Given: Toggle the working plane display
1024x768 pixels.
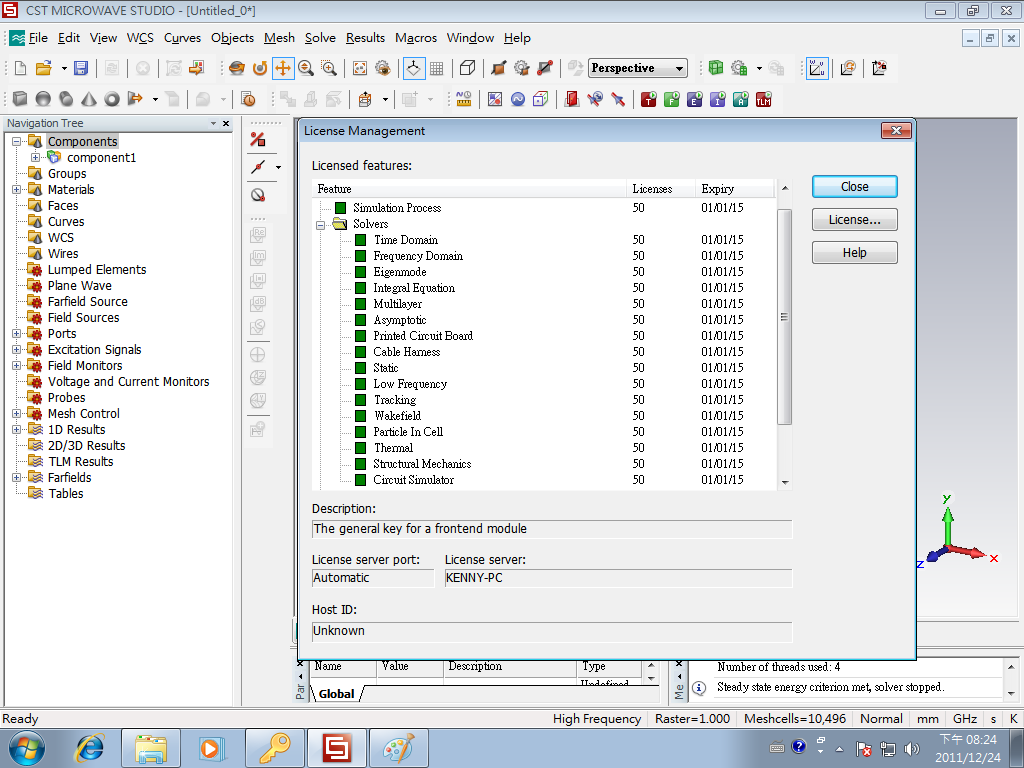Looking at the screenshot, I should 413,68.
